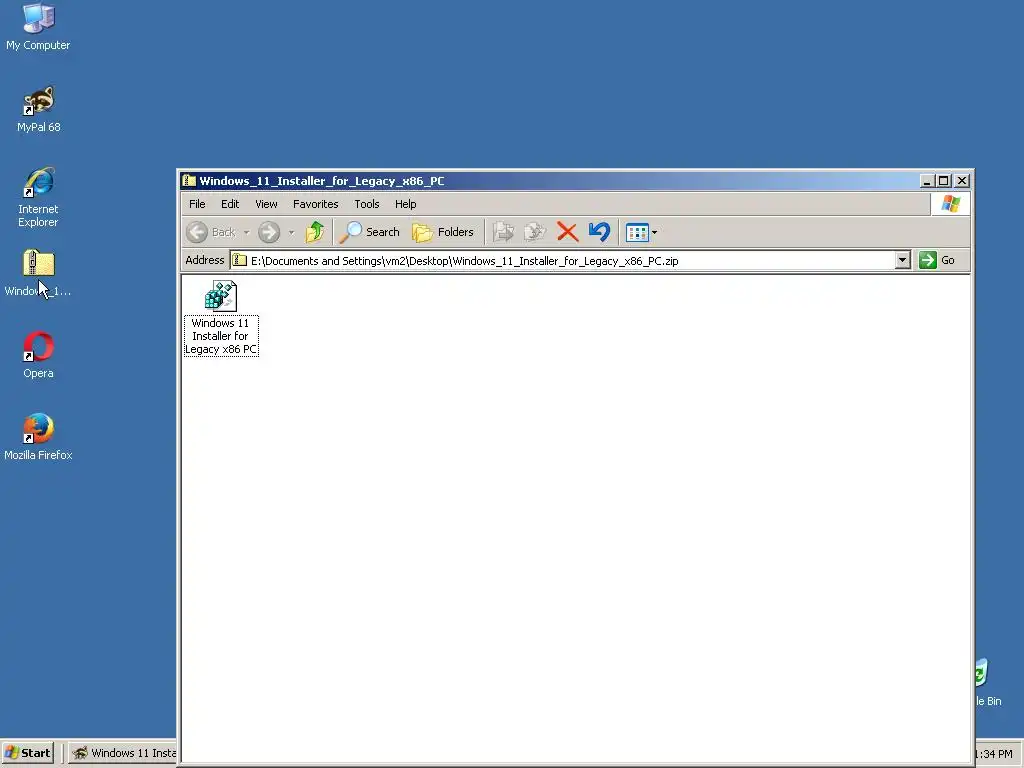This screenshot has height=768, width=1024.
Task: Select the Windows_1... zip desktop icon
Action: tap(38, 273)
